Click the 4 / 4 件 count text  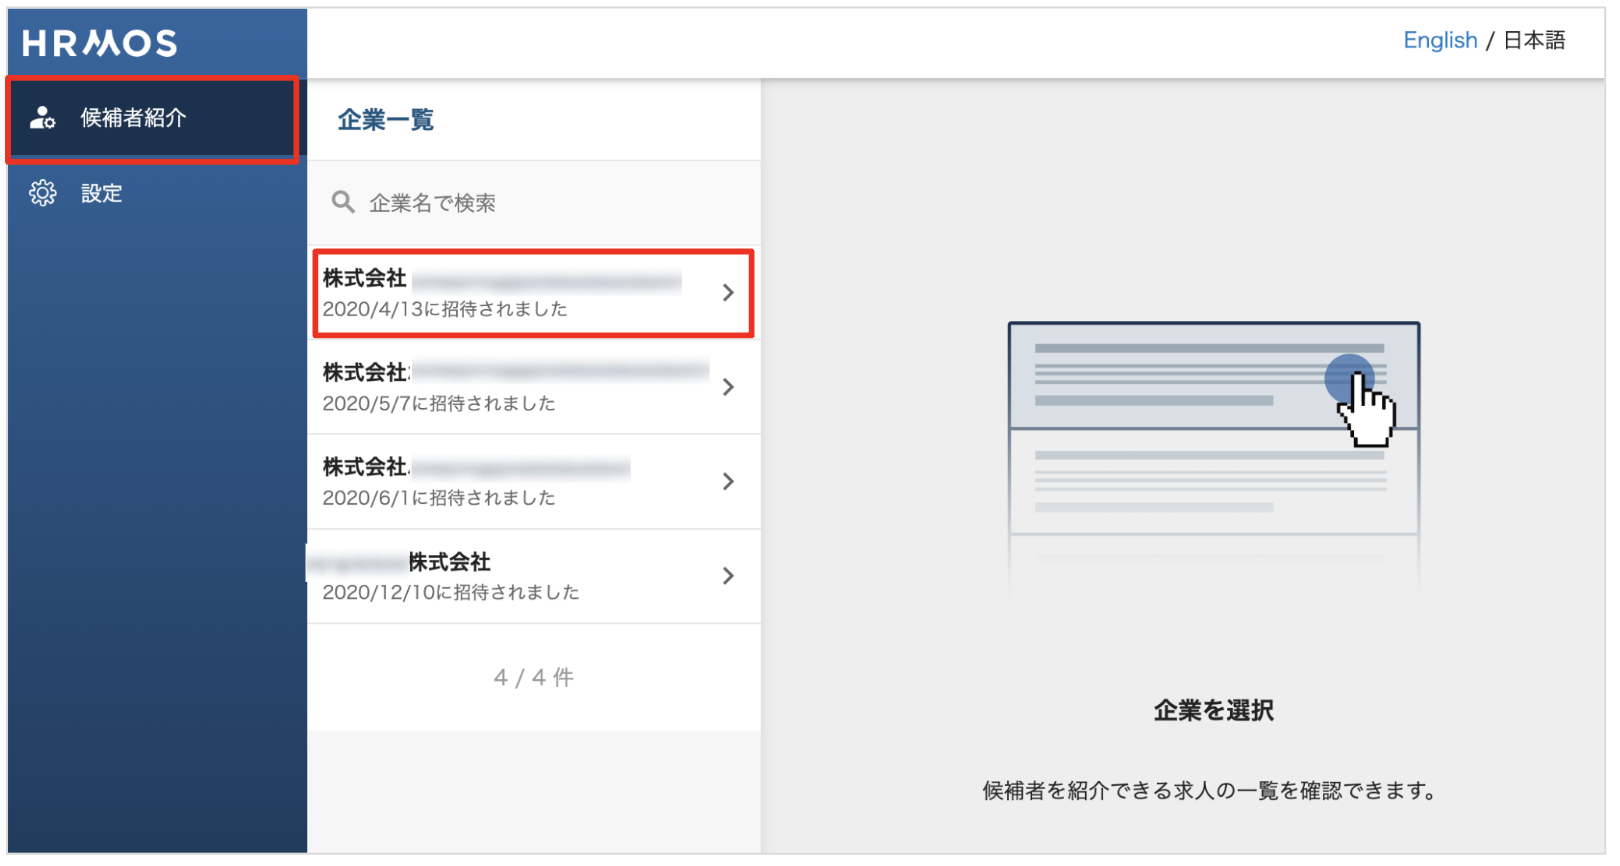[534, 678]
